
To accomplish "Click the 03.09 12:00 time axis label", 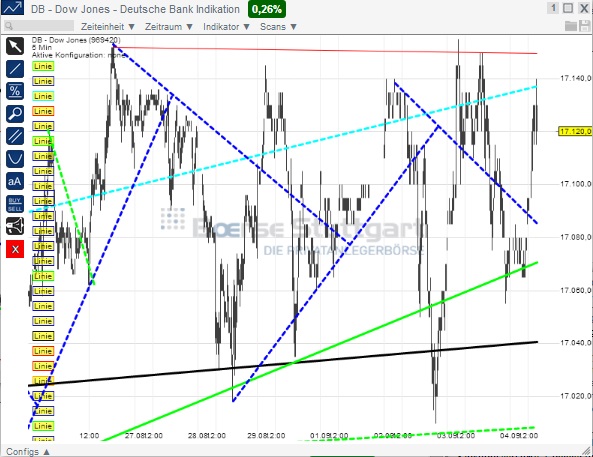I will click(x=455, y=435).
